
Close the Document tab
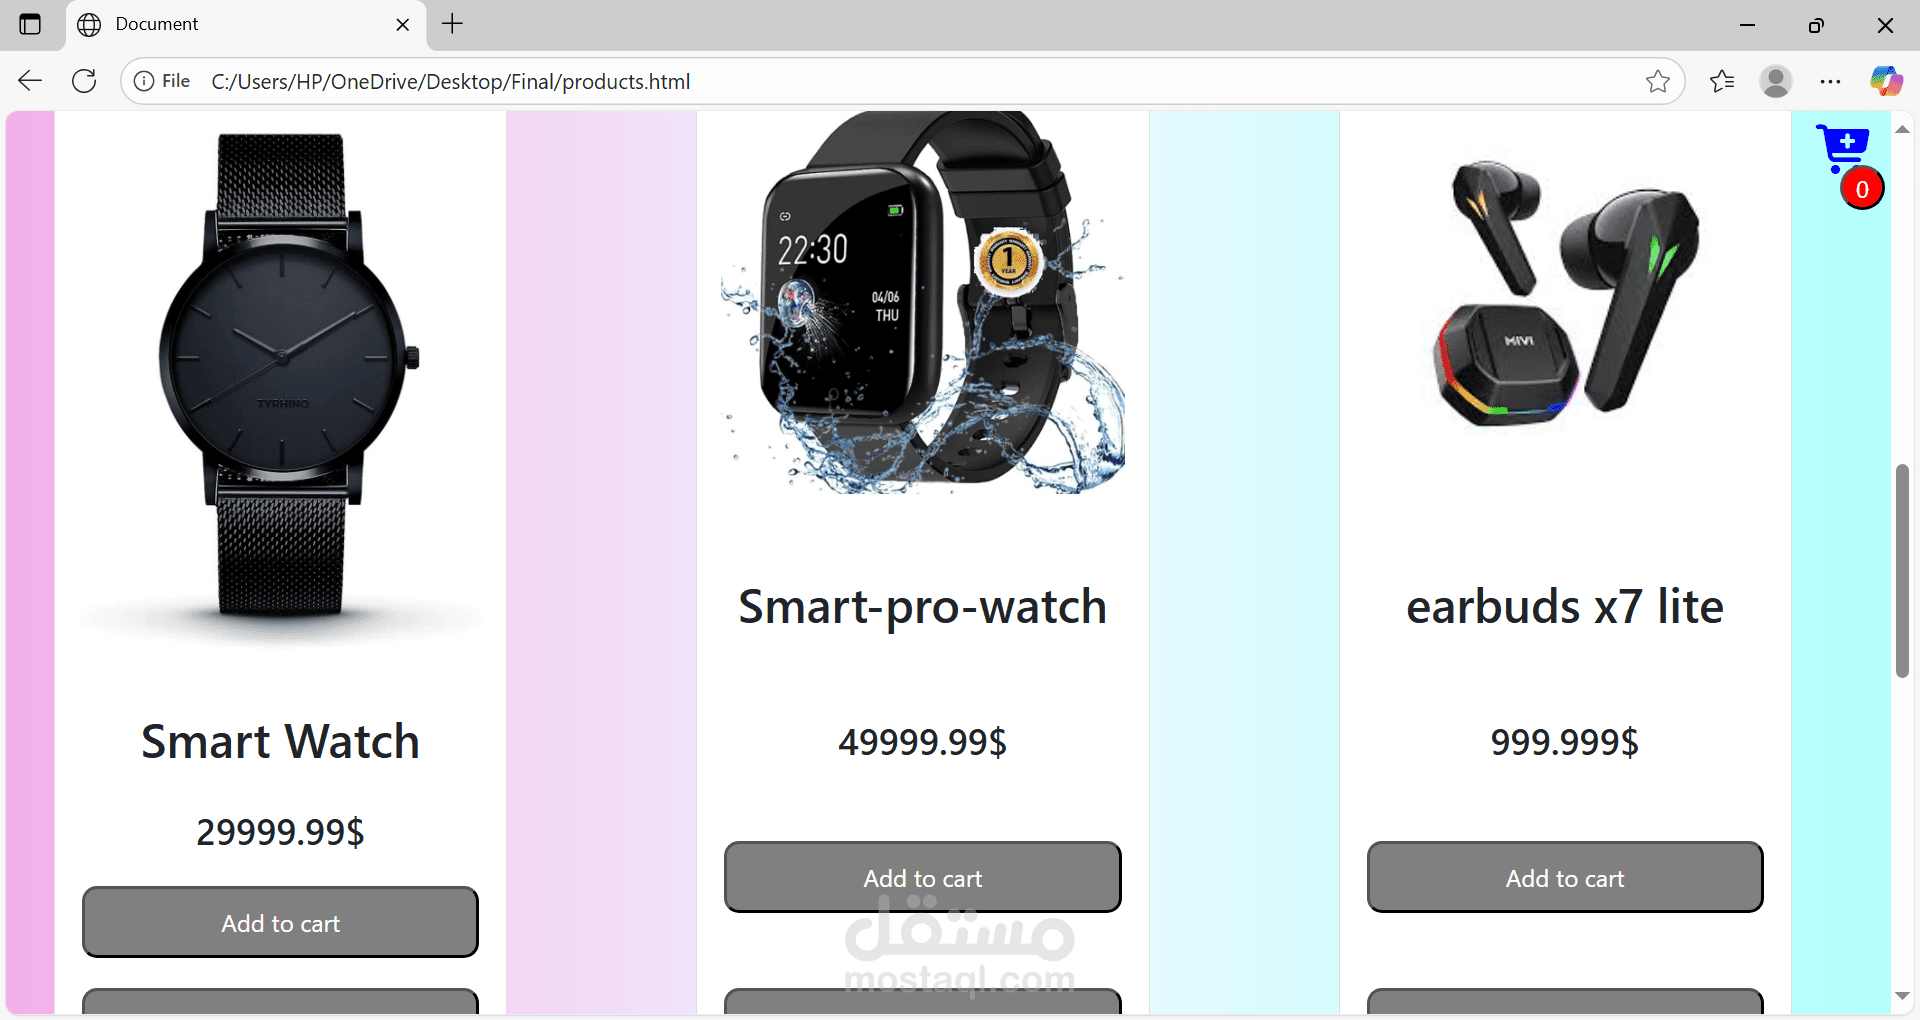click(x=403, y=25)
